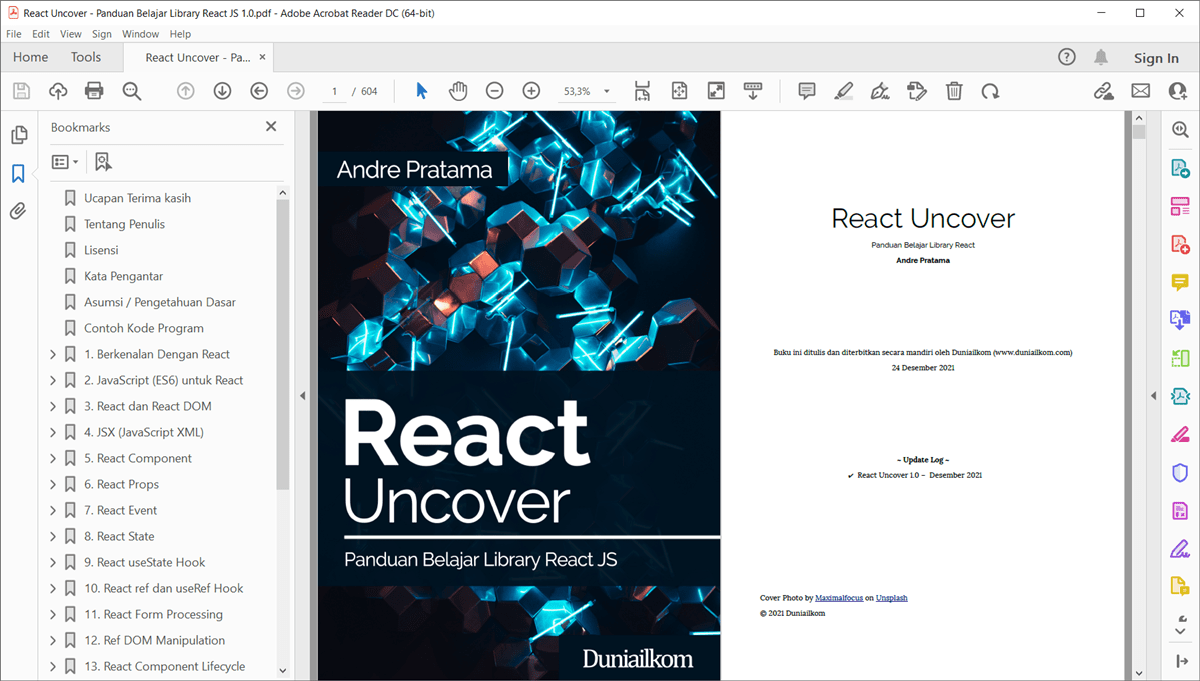This screenshot has width=1200, height=681.
Task: Click the upload to cloud icon
Action: click(x=58, y=91)
